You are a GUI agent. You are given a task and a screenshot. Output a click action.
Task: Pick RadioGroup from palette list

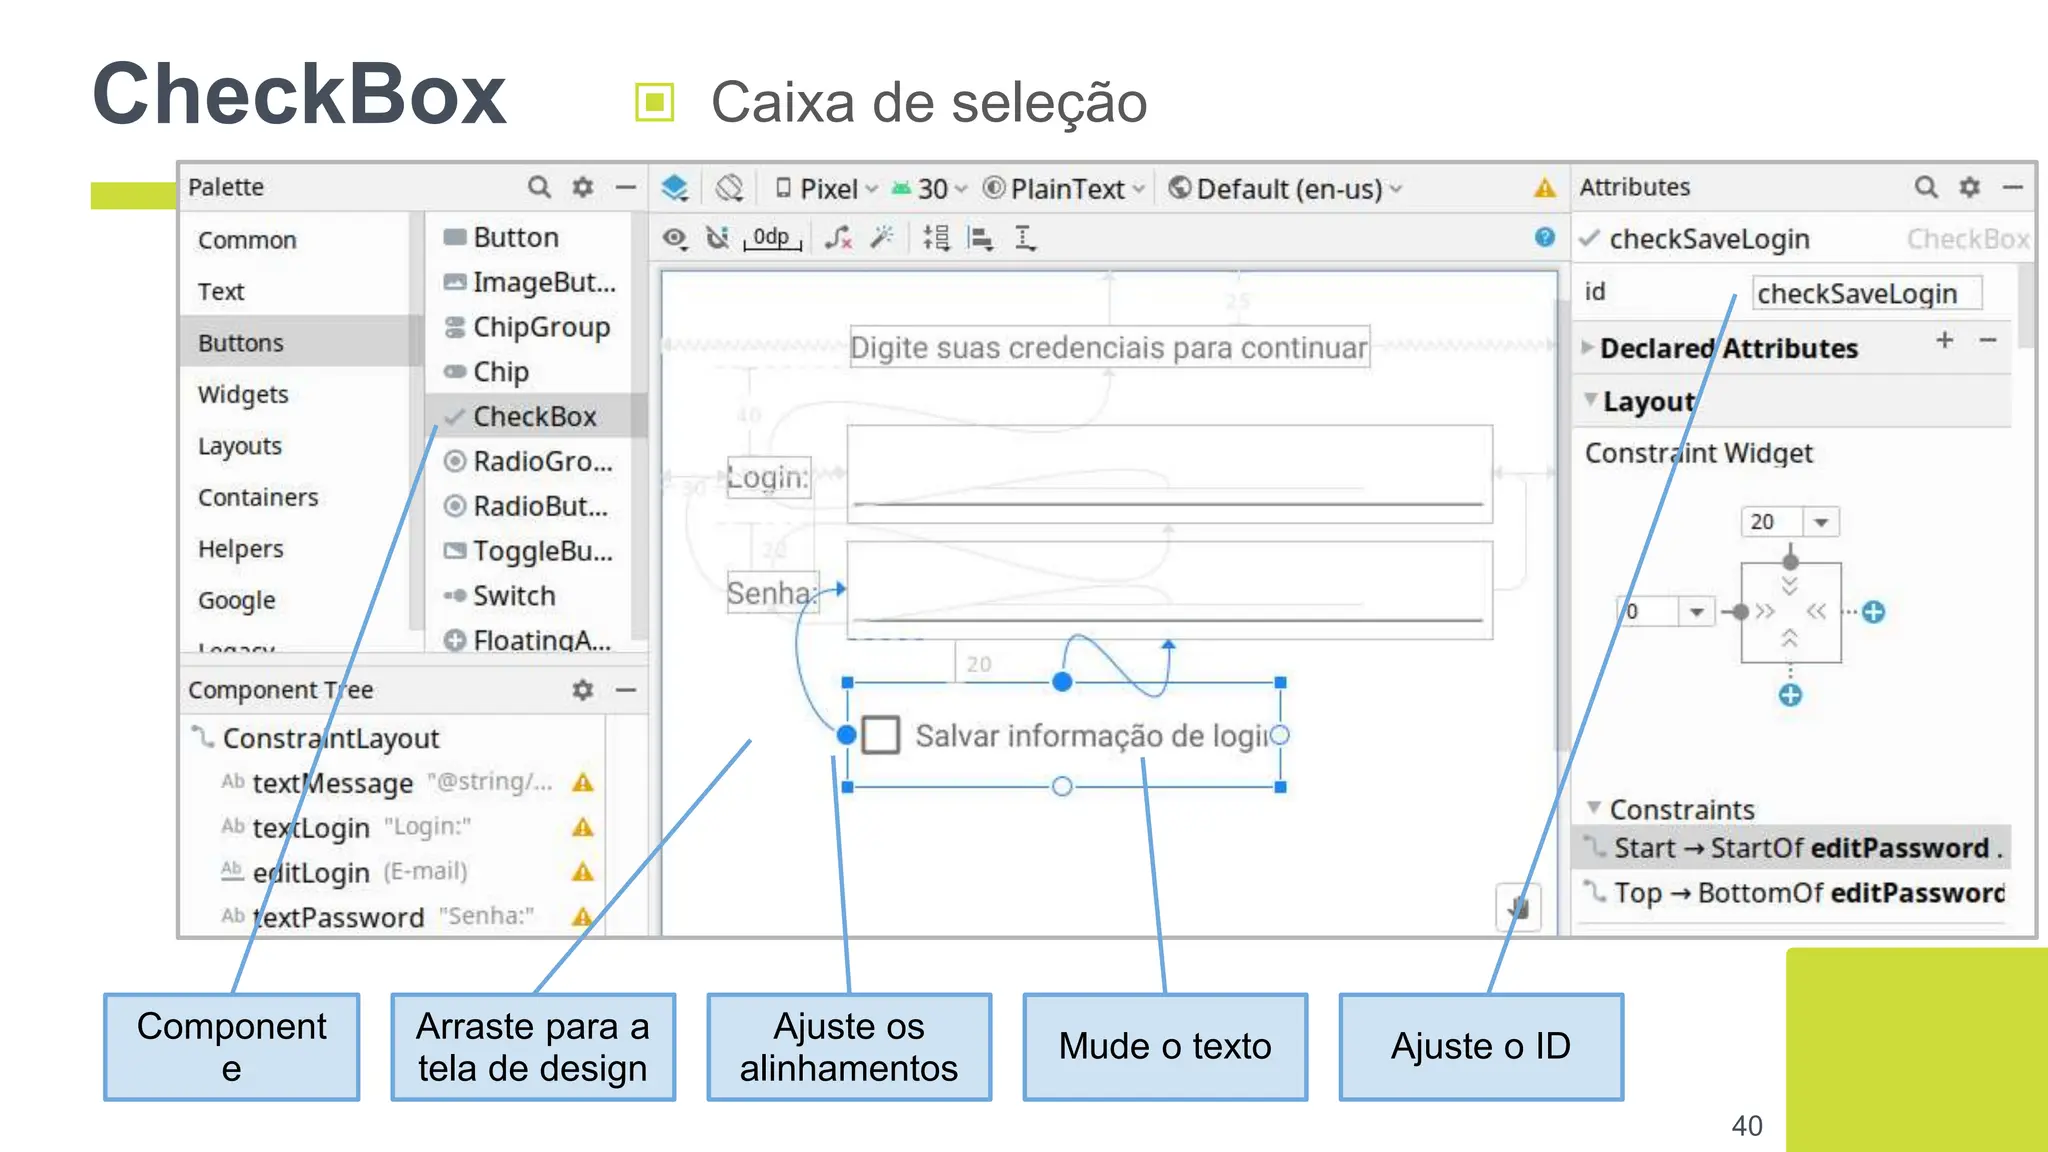pos(529,461)
